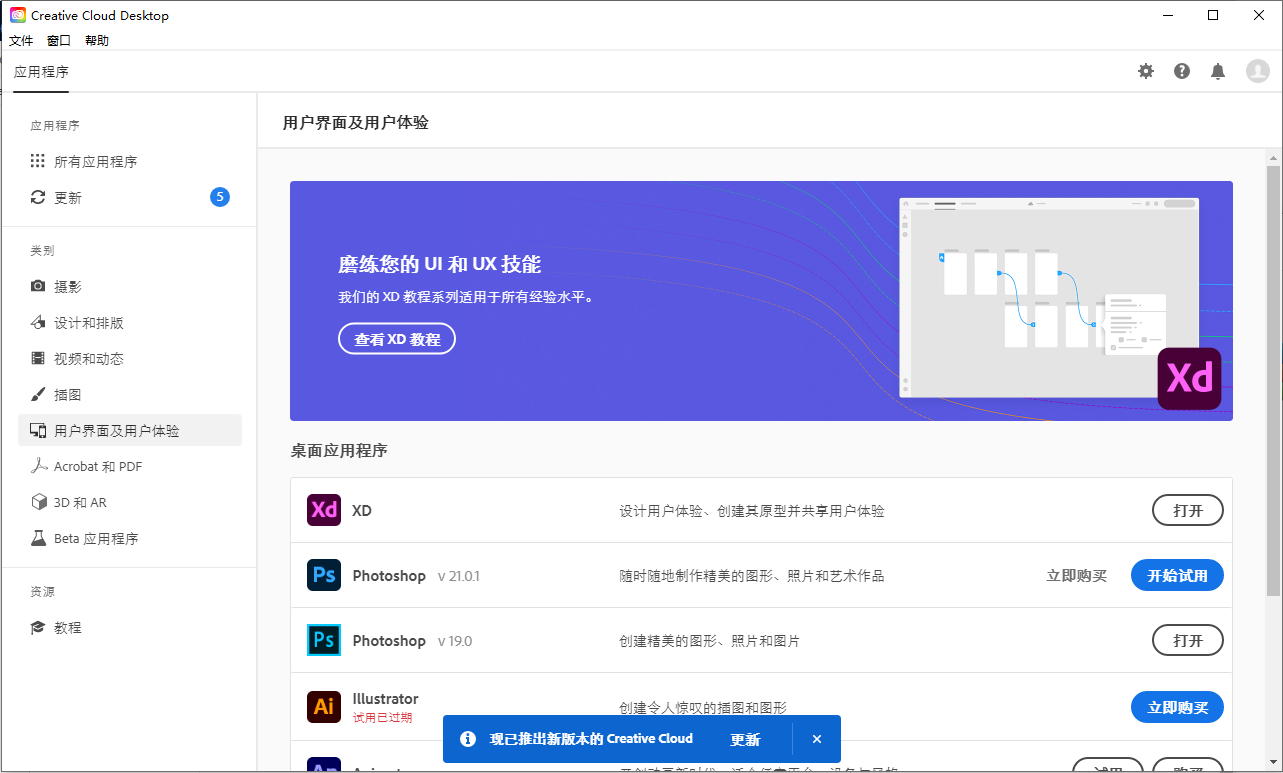This screenshot has width=1283, height=773.
Task: Click the help question mark icon
Action: point(1182,71)
